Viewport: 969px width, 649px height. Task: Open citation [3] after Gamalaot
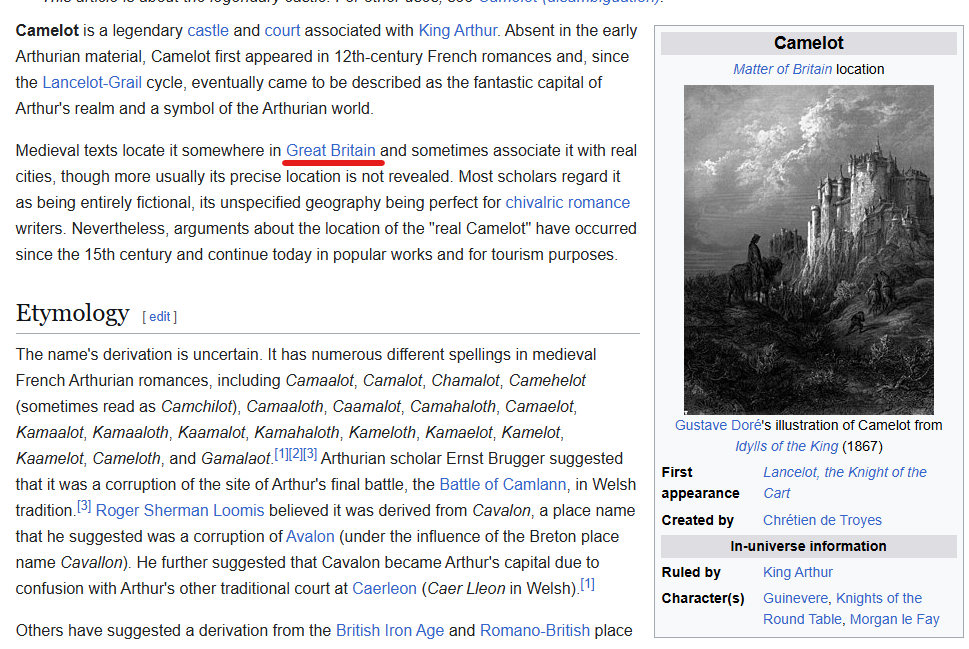tap(310, 454)
